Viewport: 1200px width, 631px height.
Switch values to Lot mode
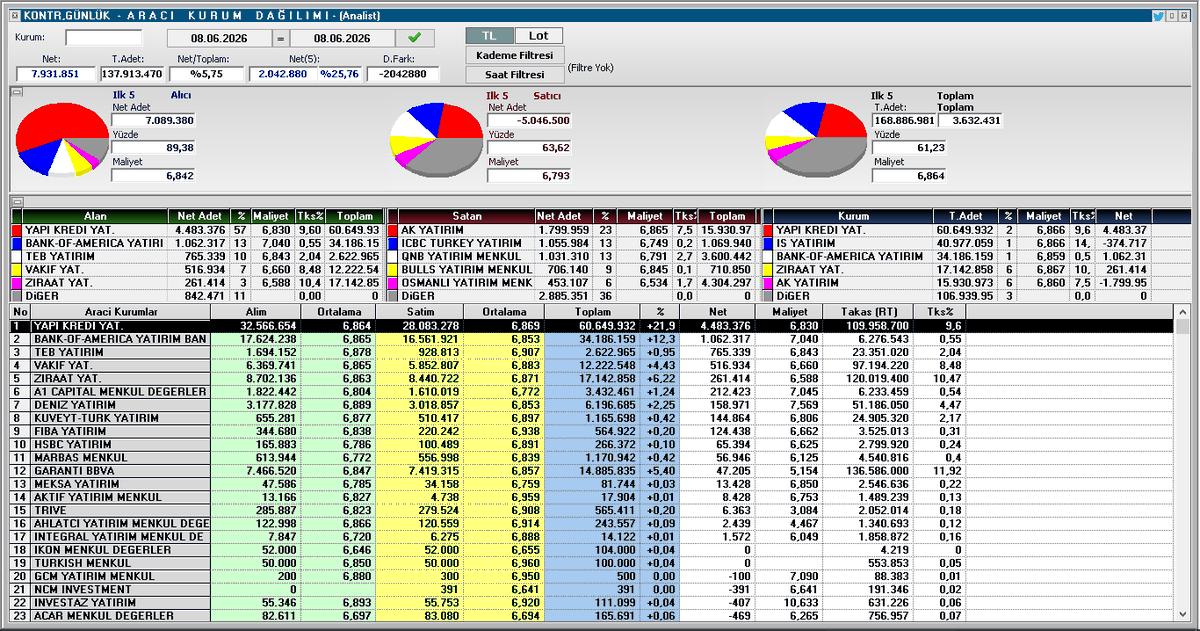(x=538, y=35)
